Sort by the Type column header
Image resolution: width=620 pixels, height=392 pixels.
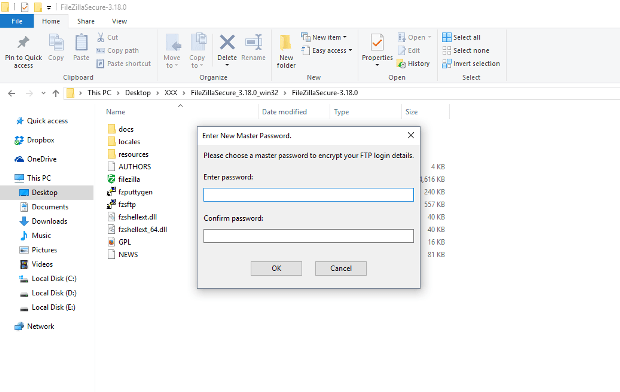click(x=341, y=112)
